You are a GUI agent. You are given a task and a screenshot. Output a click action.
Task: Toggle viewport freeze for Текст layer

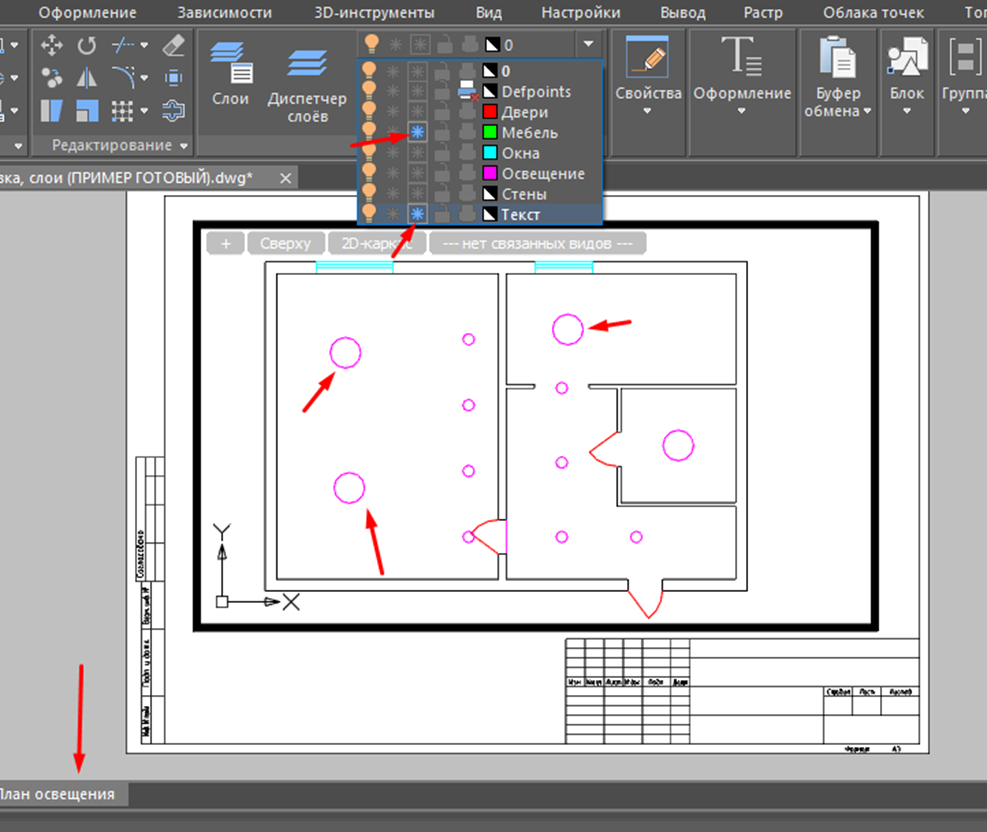click(418, 214)
